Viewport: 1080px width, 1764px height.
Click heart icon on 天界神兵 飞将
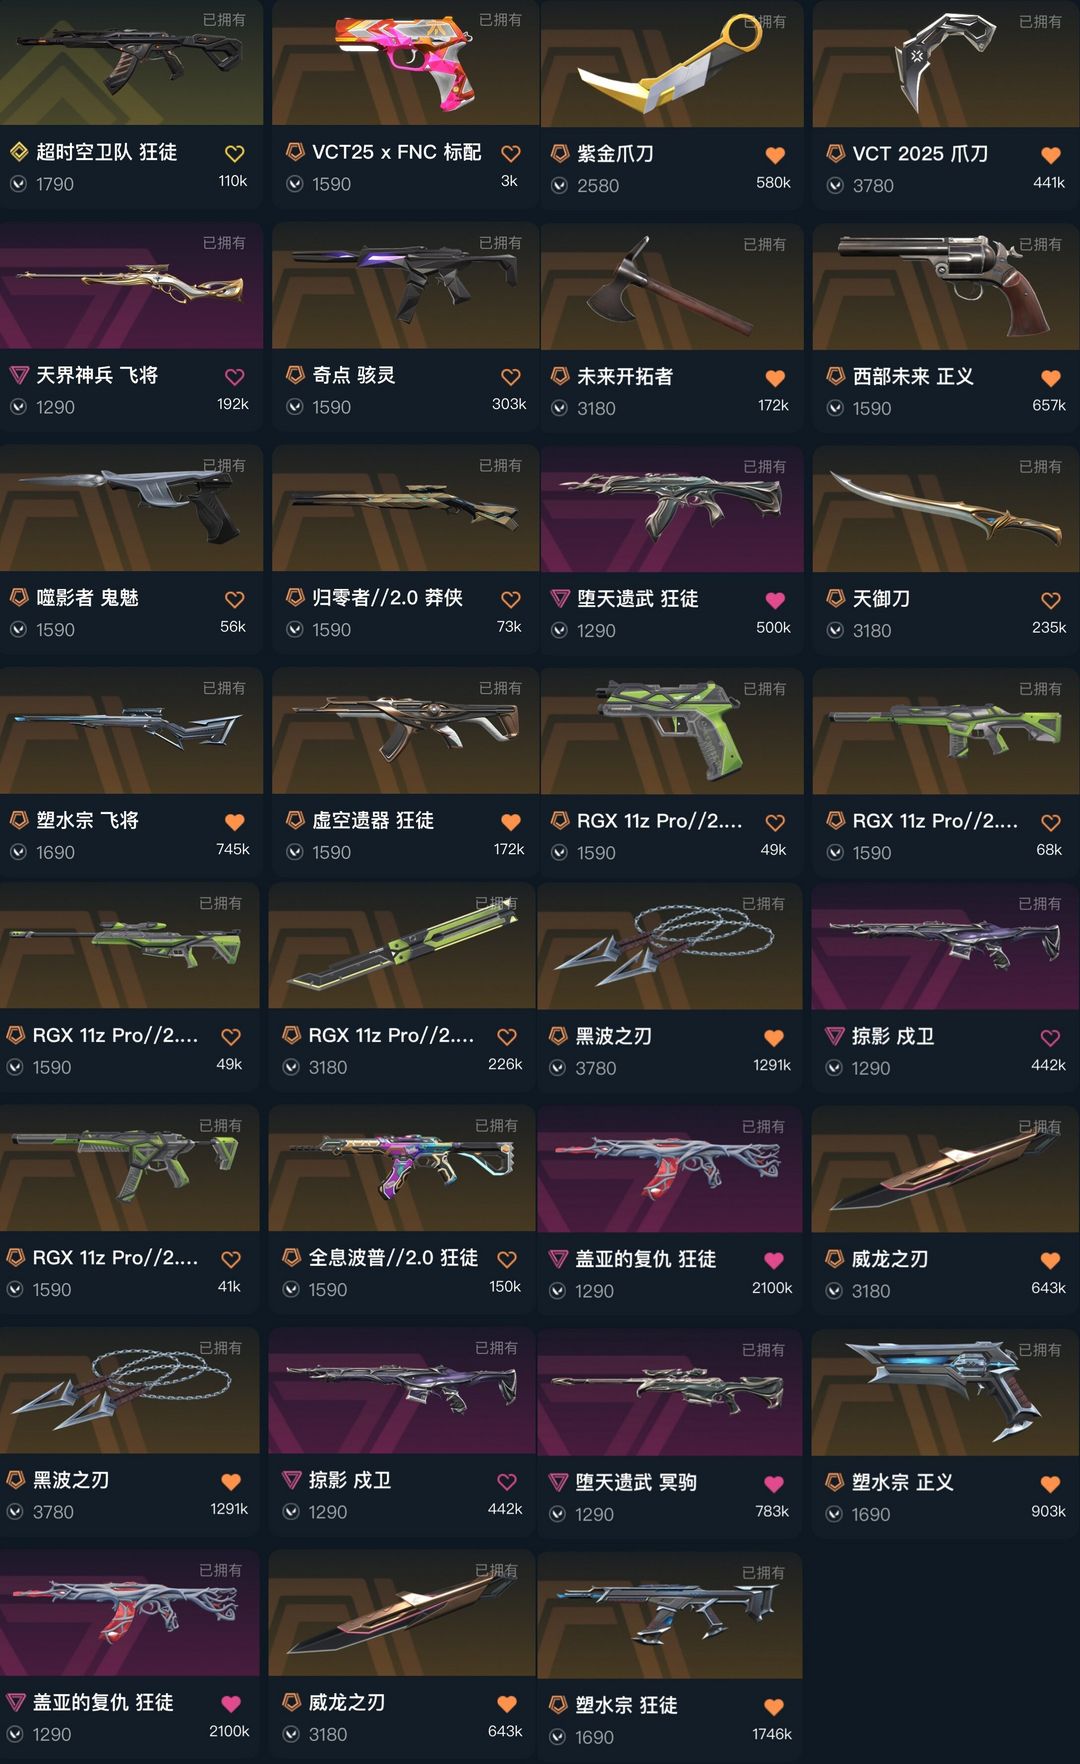click(x=234, y=377)
